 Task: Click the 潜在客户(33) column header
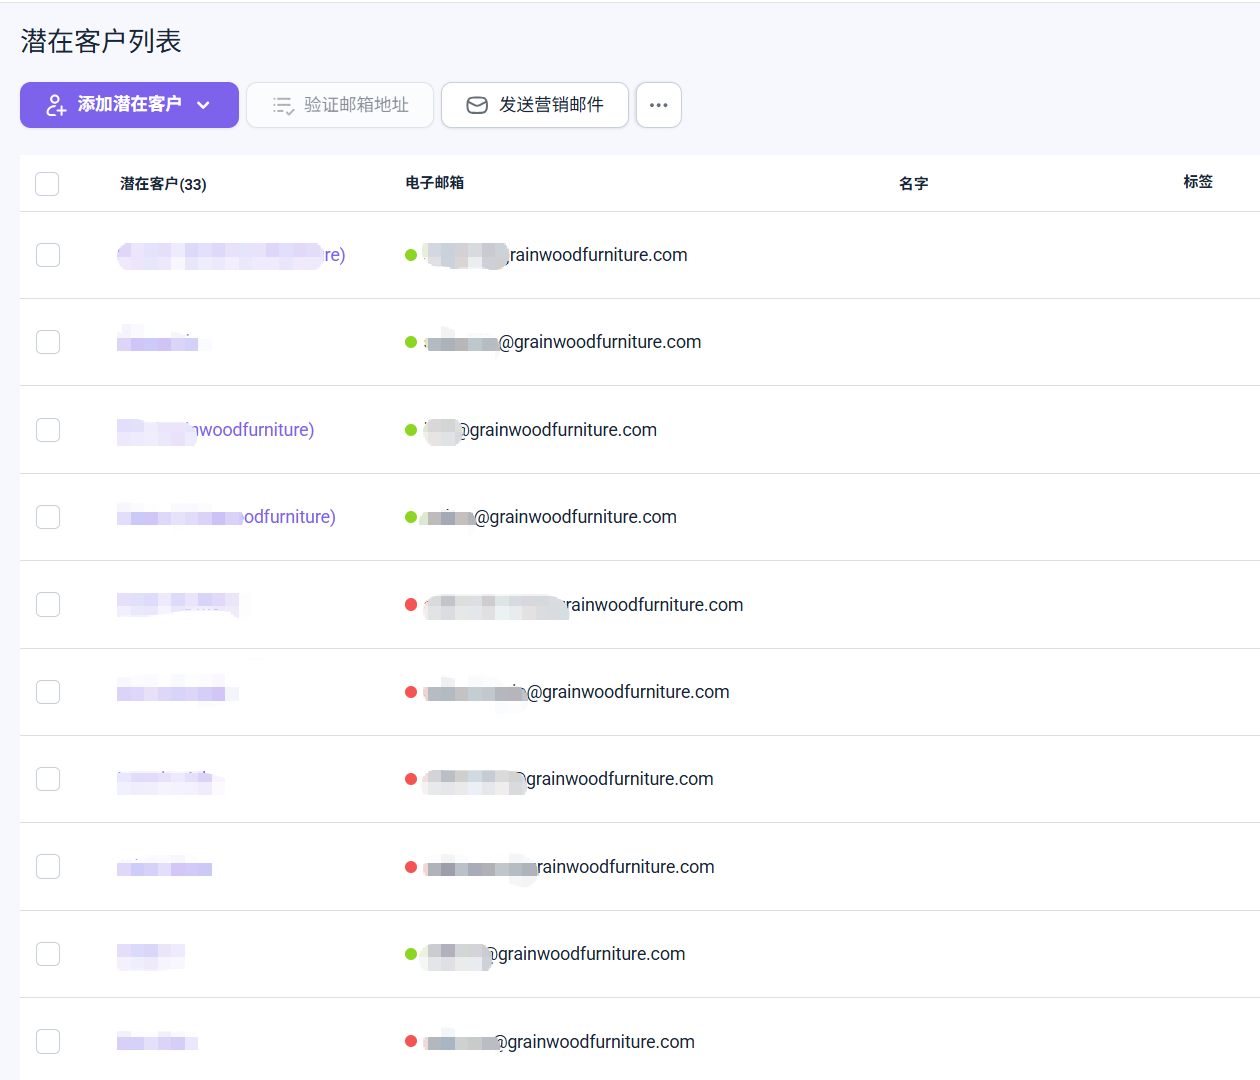coord(163,184)
